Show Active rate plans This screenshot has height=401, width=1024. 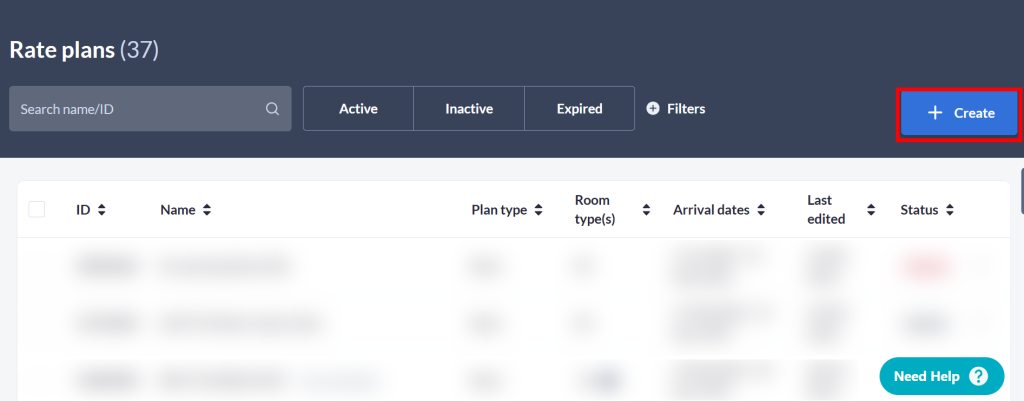coord(359,108)
